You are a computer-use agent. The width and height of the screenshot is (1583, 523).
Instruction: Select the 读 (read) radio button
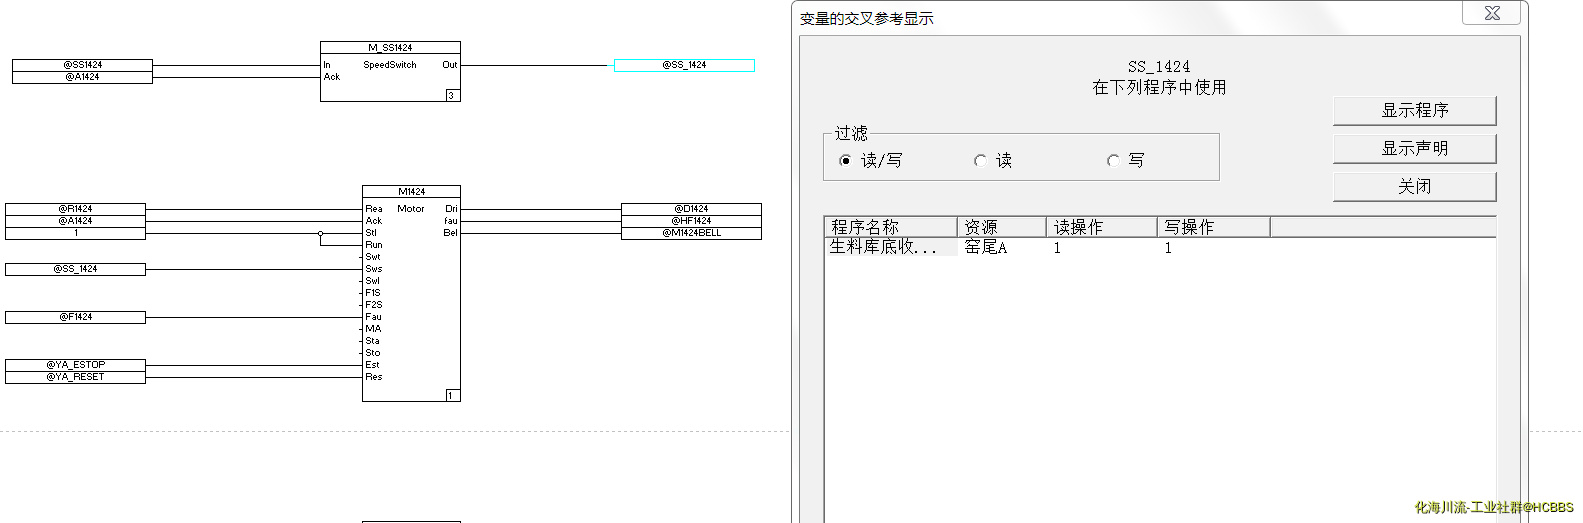pyautogui.click(x=980, y=160)
